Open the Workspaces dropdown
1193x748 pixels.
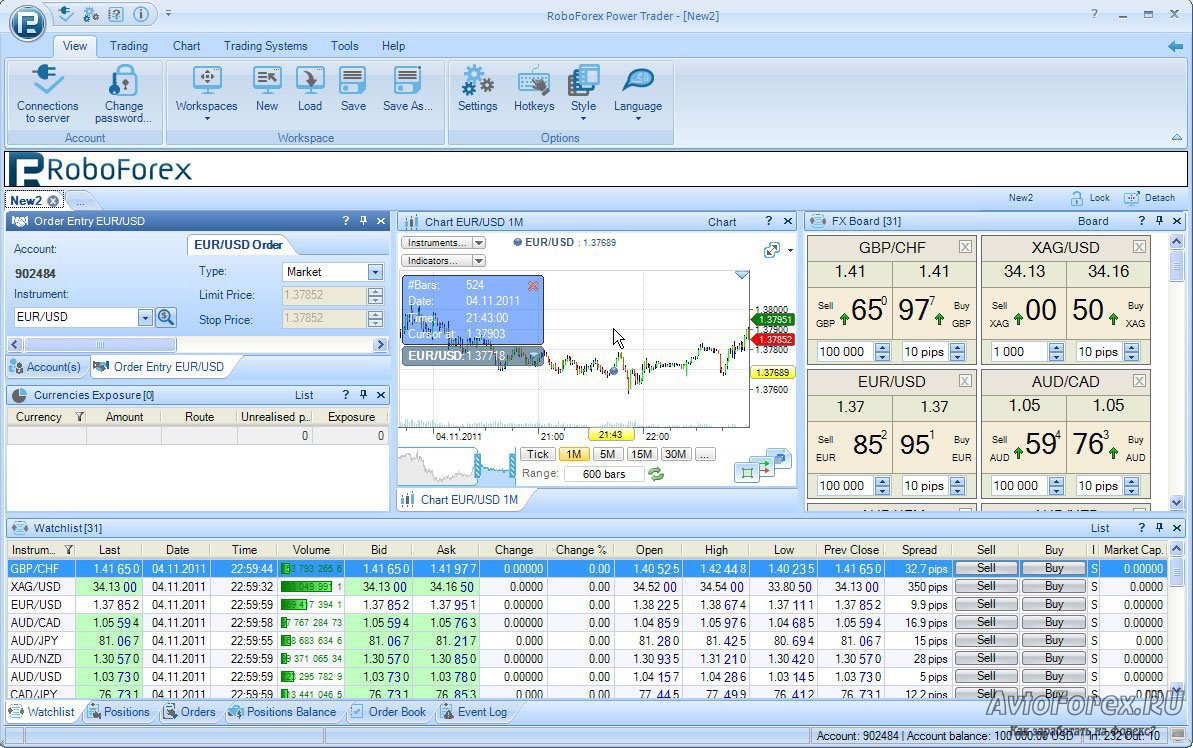click(x=207, y=94)
